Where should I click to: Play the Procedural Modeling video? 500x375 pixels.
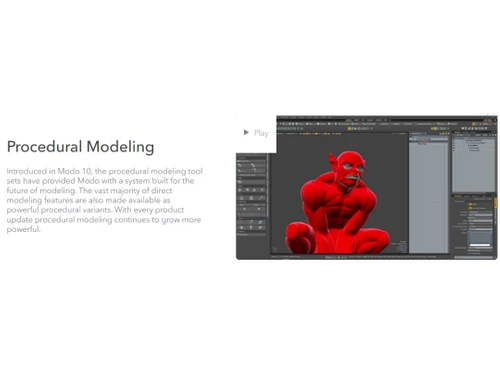click(256, 133)
